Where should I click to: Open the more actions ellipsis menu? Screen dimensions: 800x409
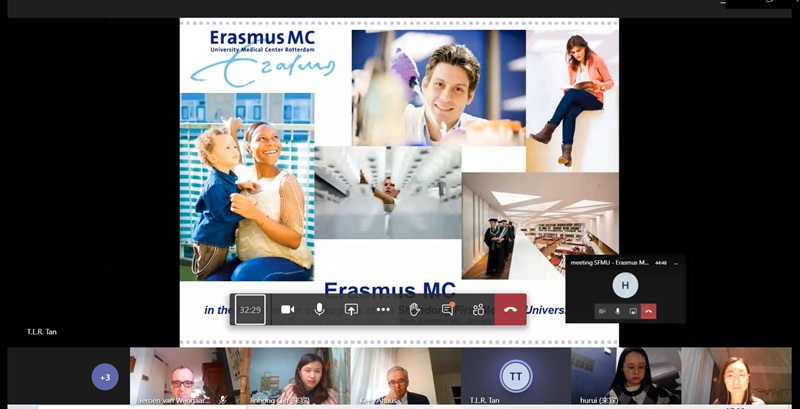pyautogui.click(x=383, y=310)
